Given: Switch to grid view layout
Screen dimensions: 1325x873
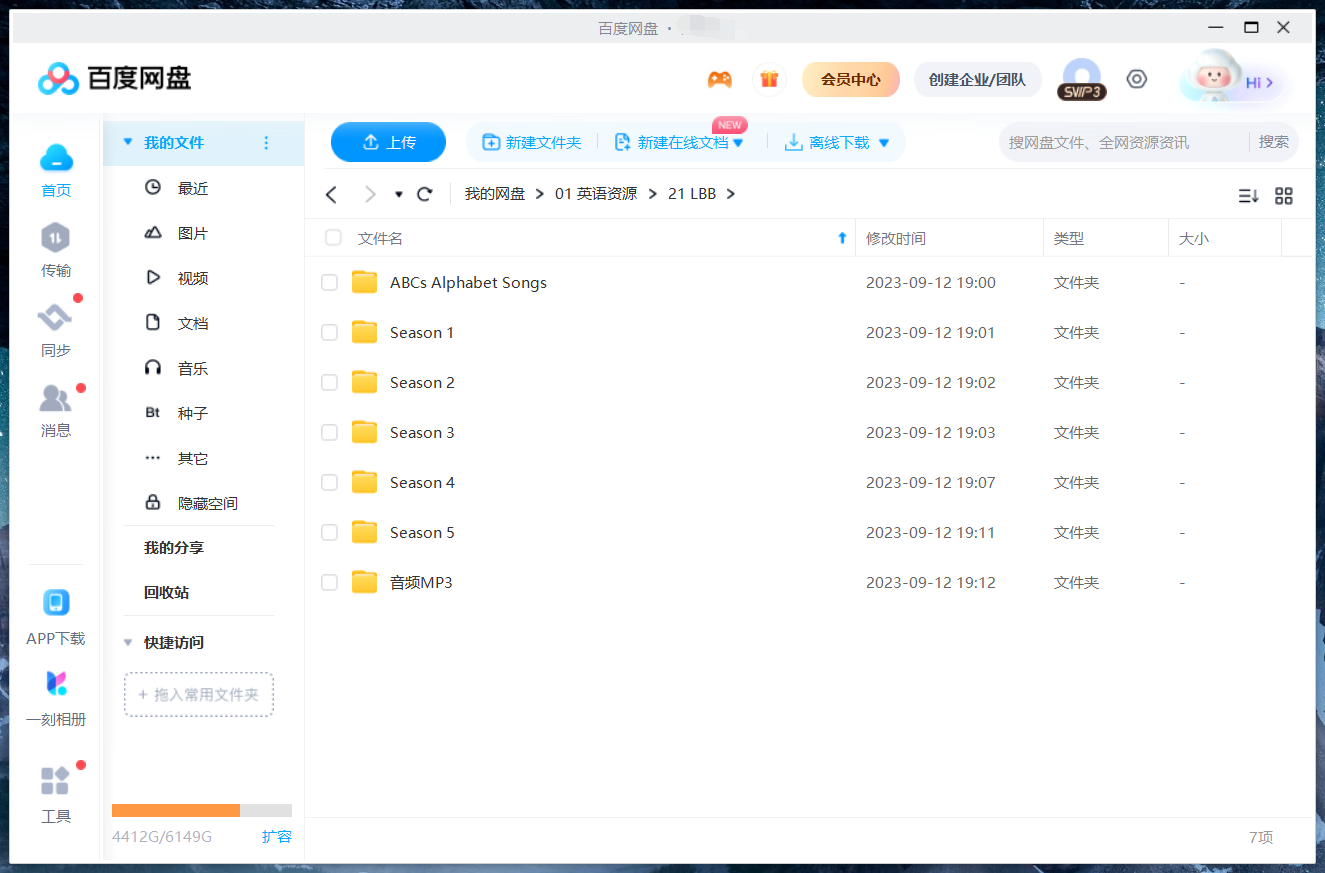Looking at the screenshot, I should (x=1284, y=196).
